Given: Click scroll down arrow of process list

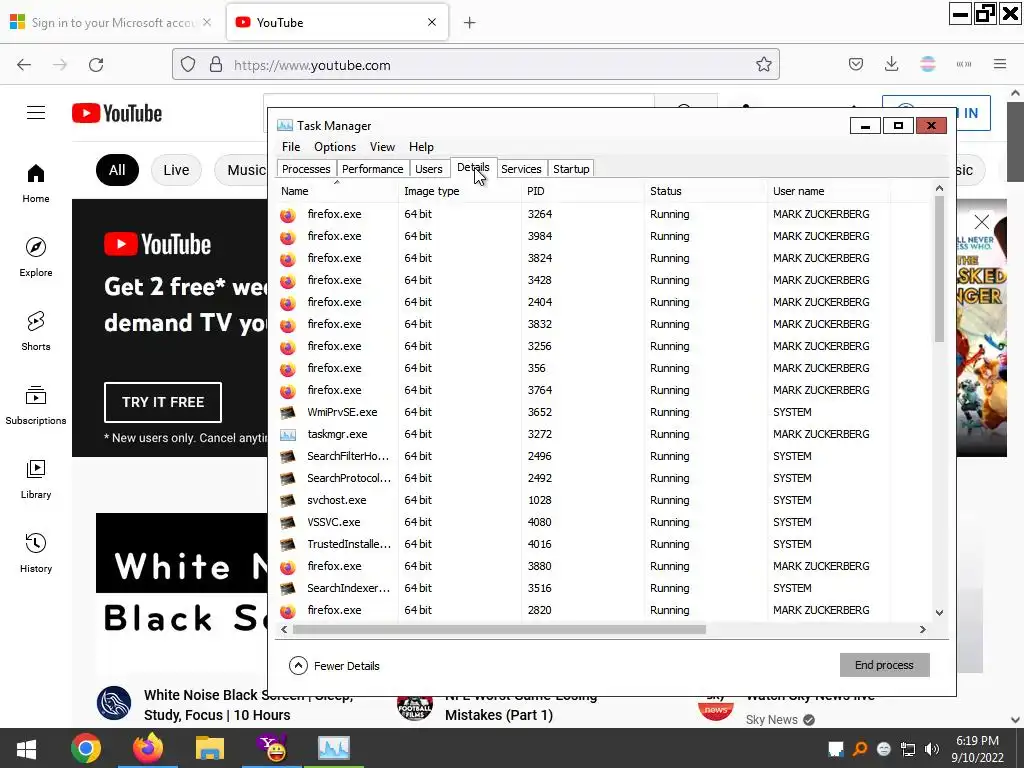Looking at the screenshot, I should (939, 613).
